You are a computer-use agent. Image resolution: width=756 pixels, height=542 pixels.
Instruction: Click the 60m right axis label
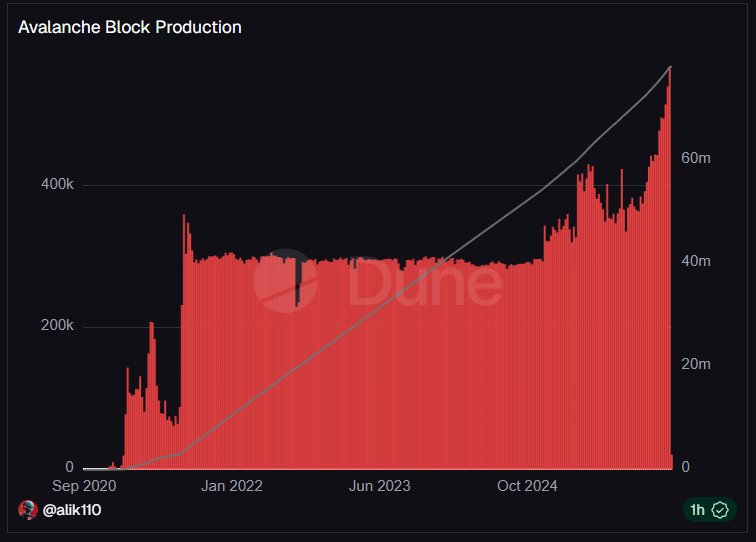696,158
